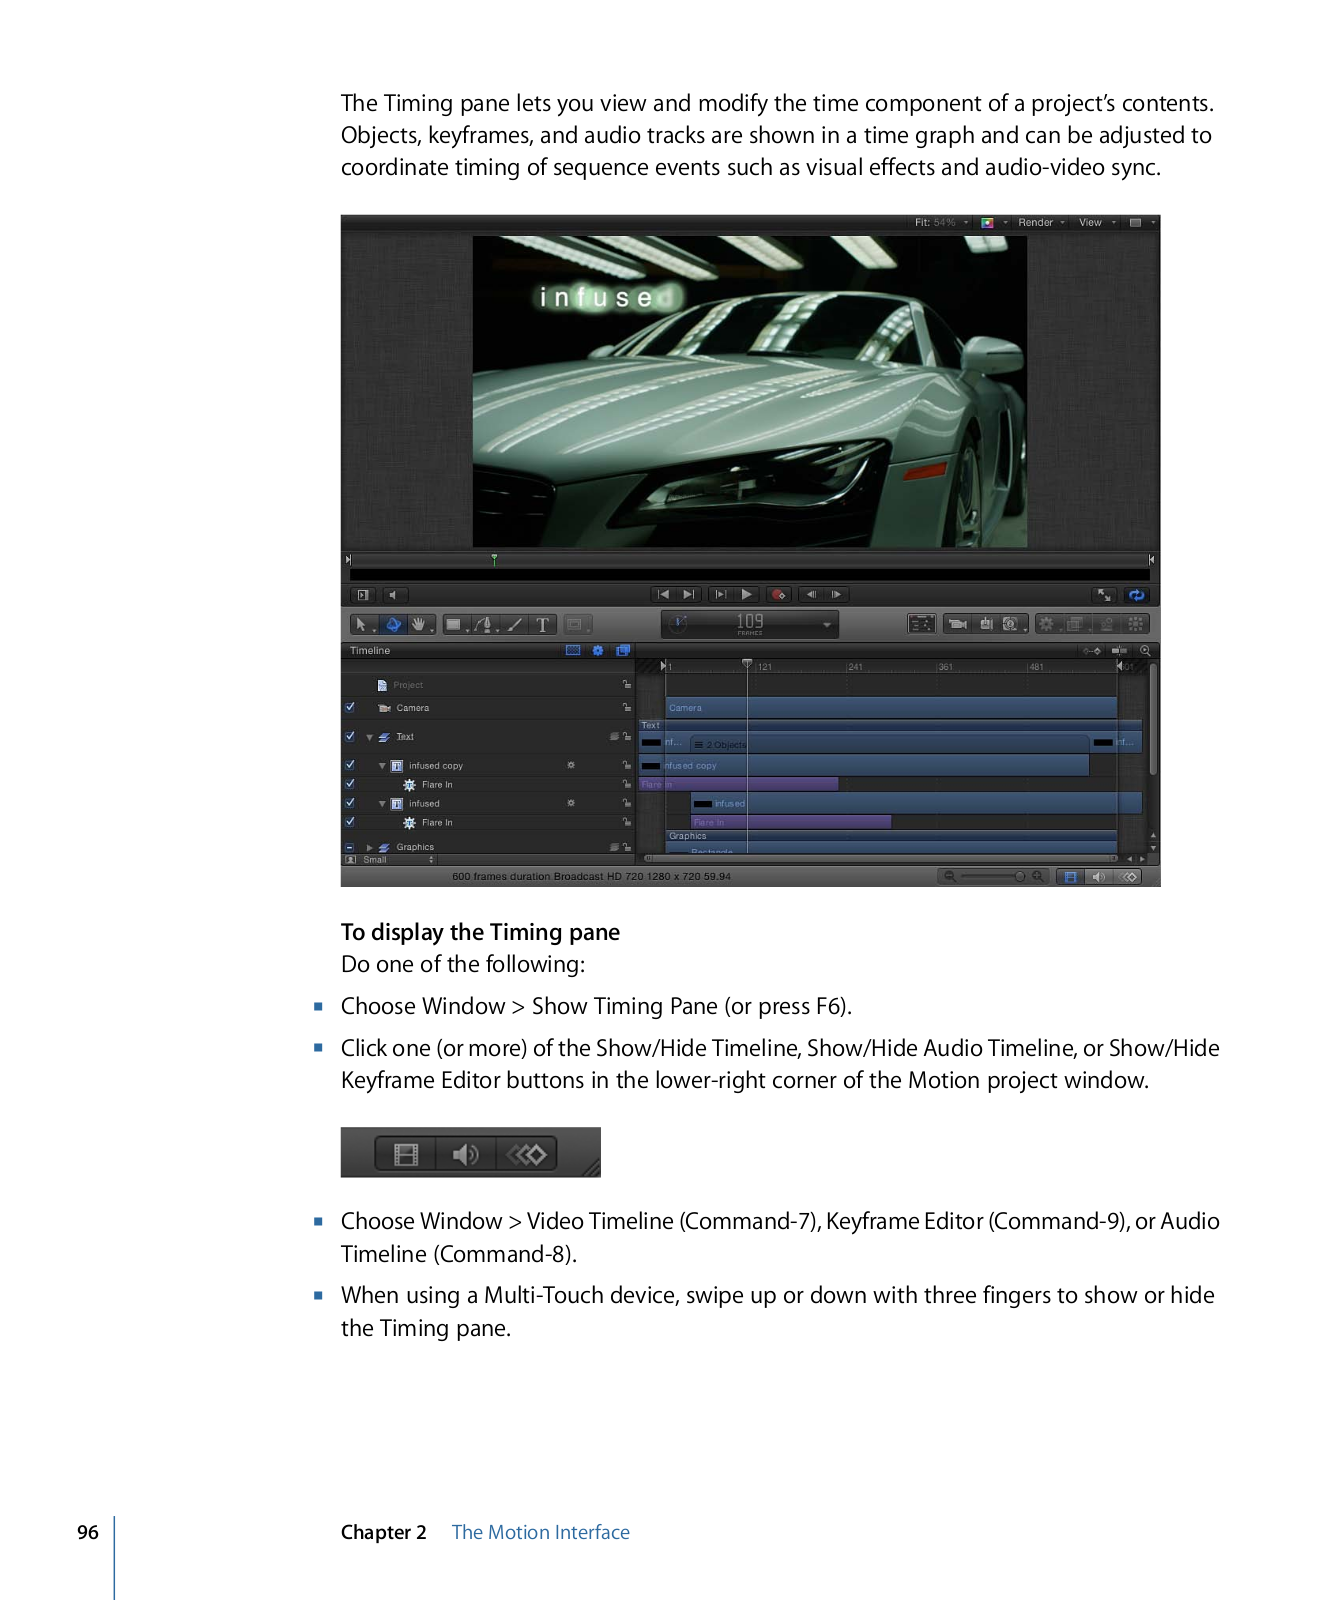The width and height of the screenshot is (1334, 1600).
Task: Toggle Show/Hide Masks in Timeline header
Action: pyautogui.click(x=573, y=650)
